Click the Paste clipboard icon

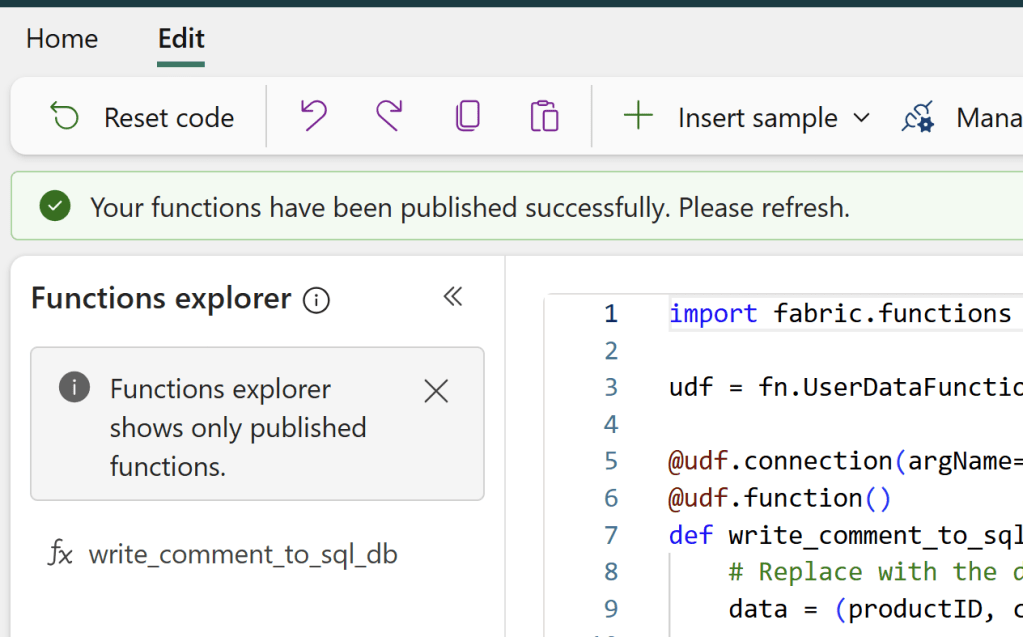point(544,117)
